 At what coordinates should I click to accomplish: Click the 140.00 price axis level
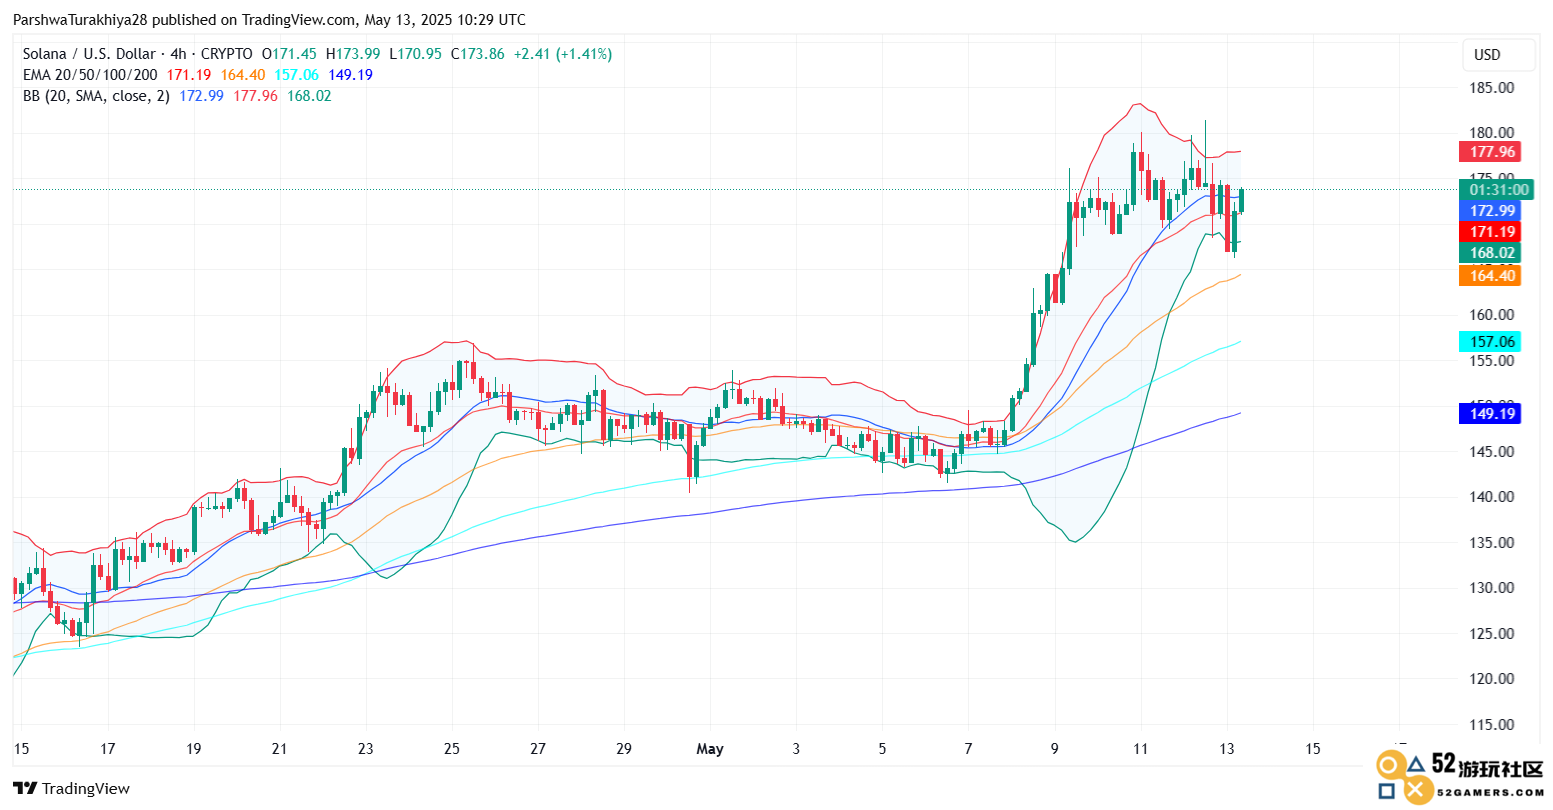pos(1492,497)
